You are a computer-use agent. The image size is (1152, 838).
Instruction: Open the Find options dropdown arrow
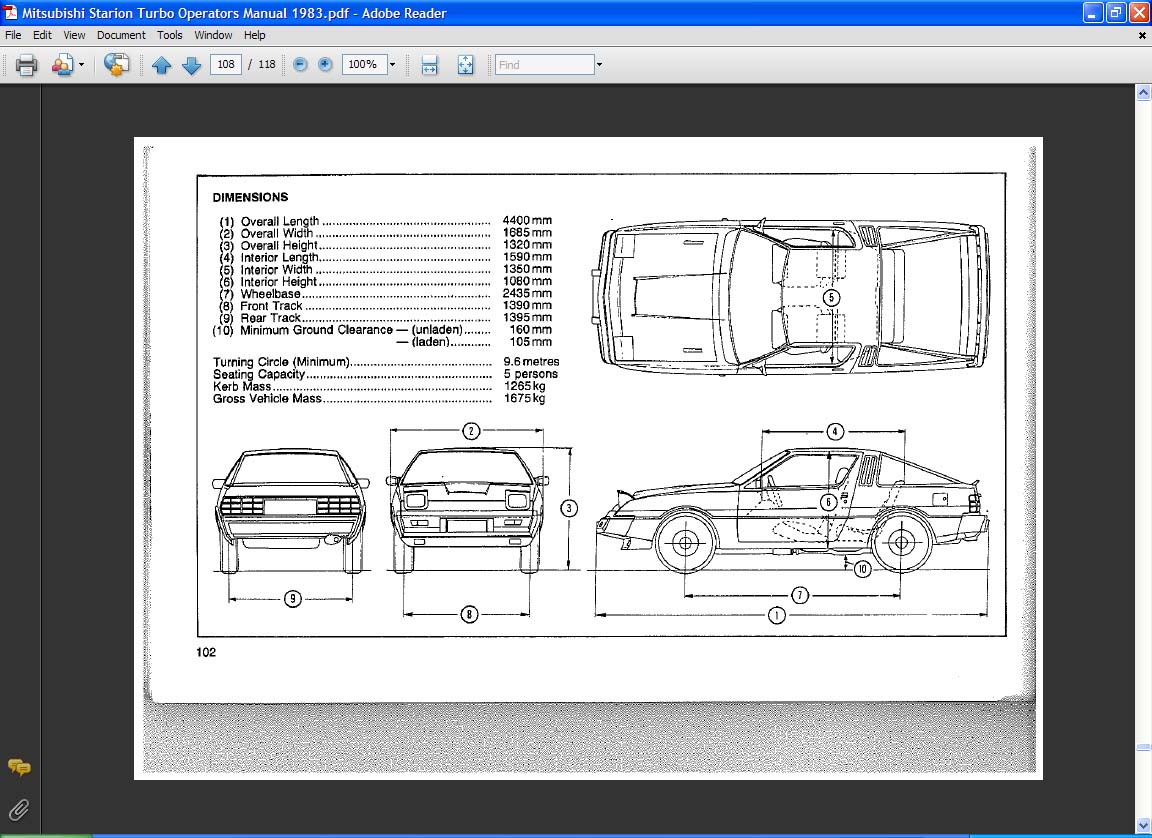599,65
